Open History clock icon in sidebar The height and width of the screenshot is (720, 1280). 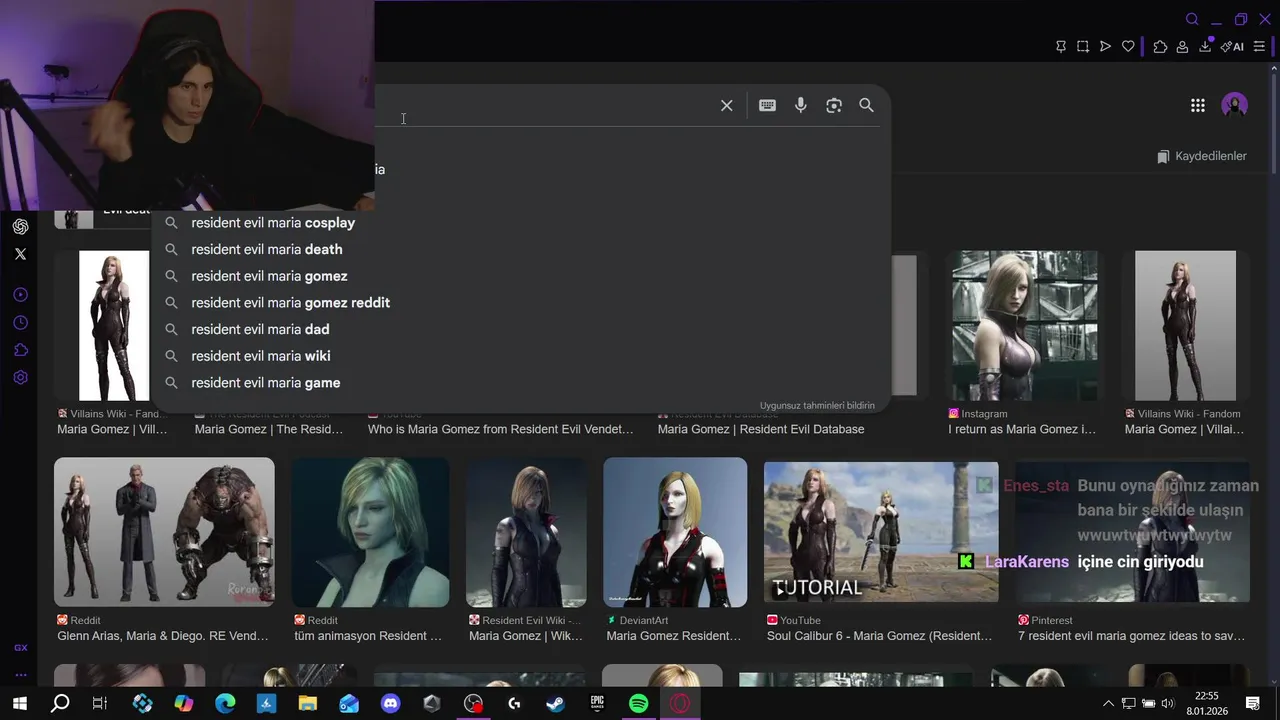[x=20, y=323]
